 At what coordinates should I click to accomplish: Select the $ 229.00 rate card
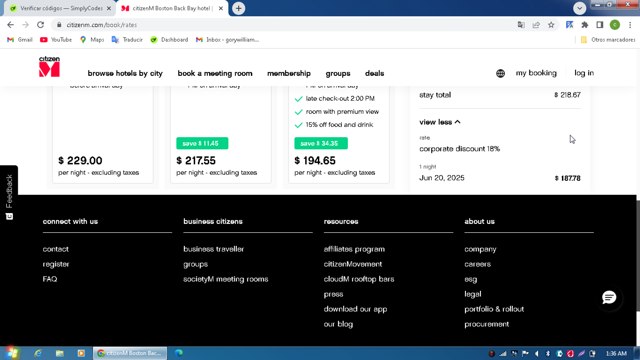point(103,135)
